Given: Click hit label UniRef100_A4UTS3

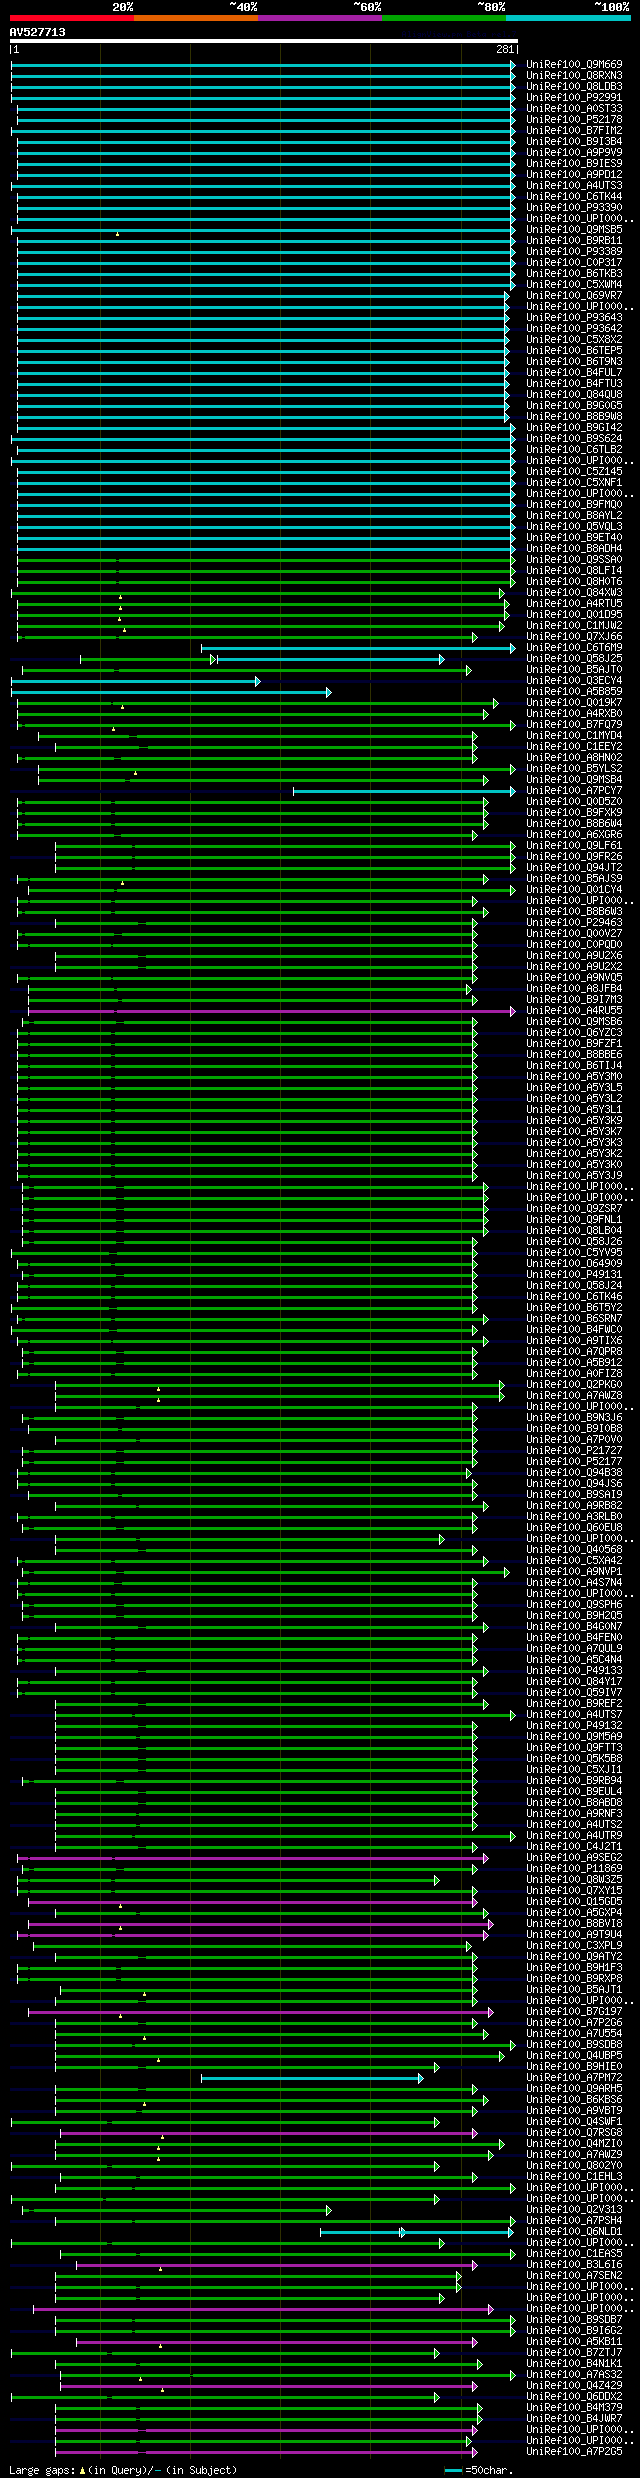Looking at the screenshot, I should tap(574, 186).
